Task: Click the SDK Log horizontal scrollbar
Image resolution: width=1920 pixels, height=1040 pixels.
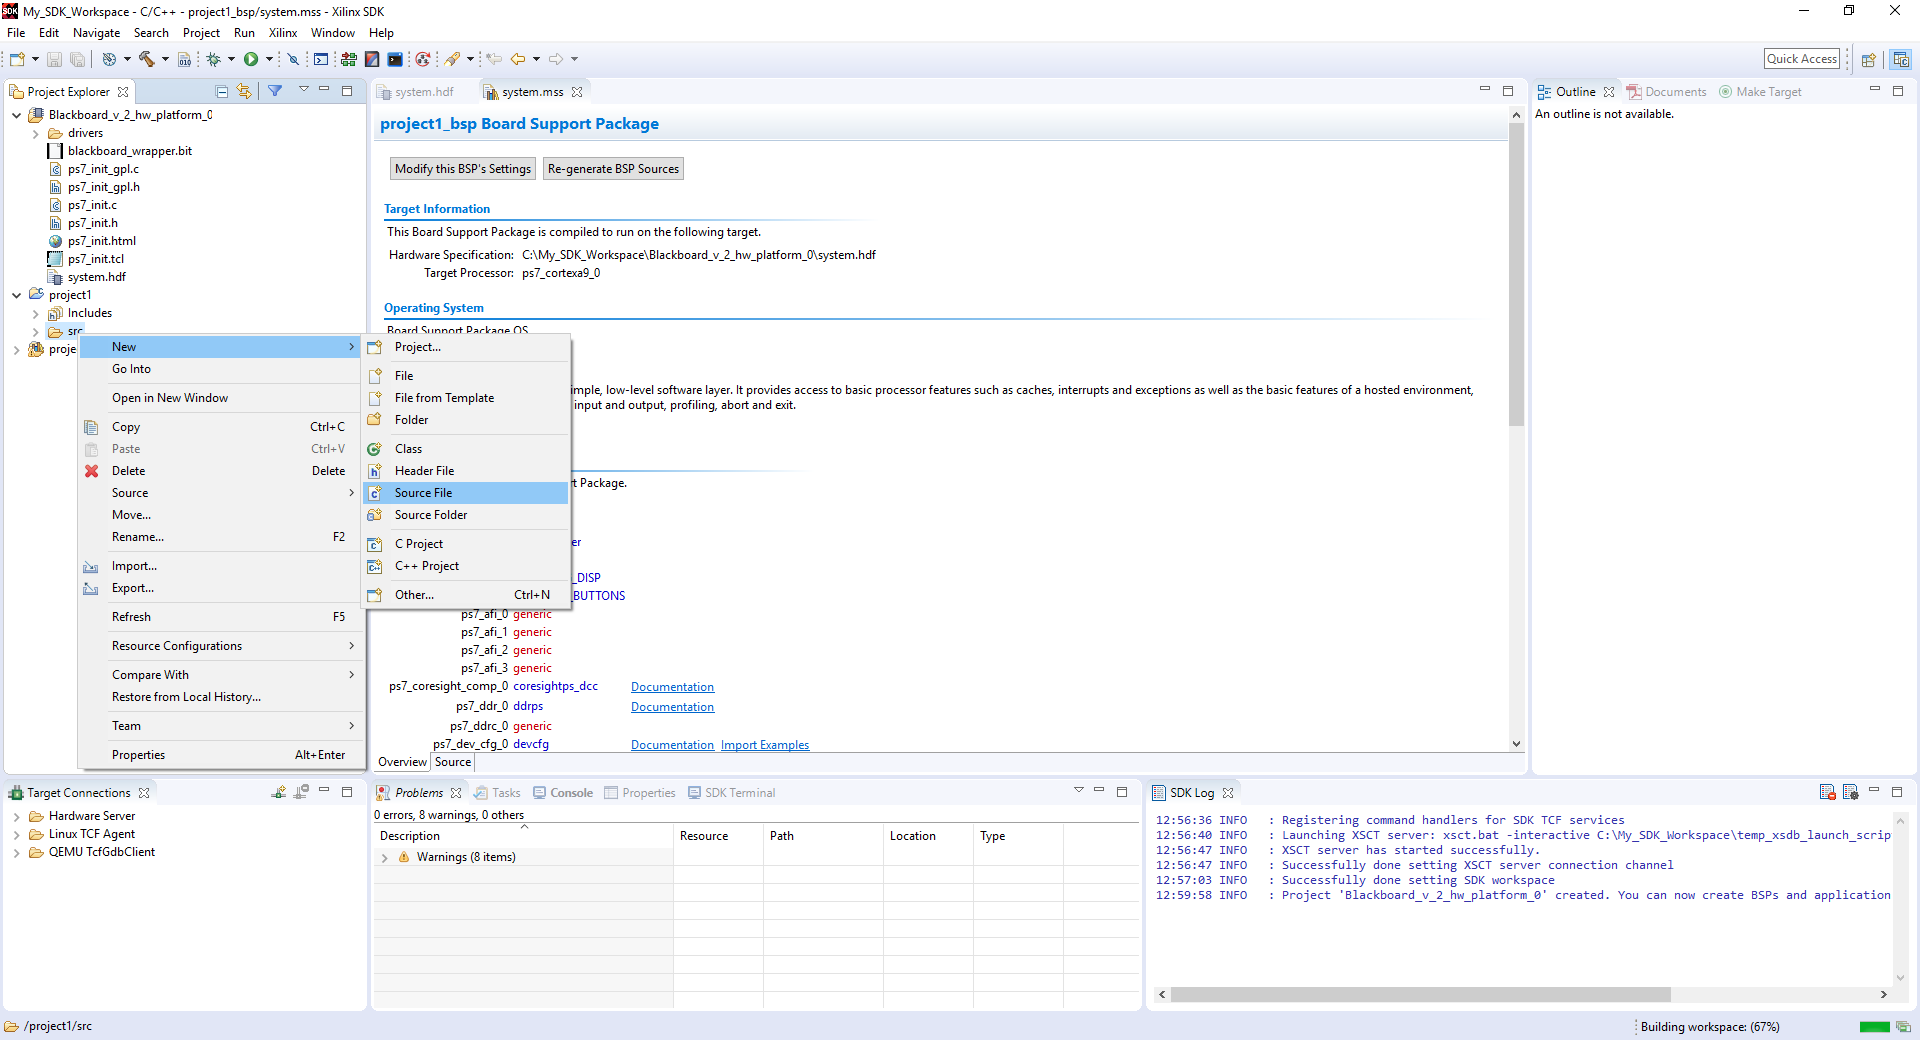Action: click(1420, 995)
